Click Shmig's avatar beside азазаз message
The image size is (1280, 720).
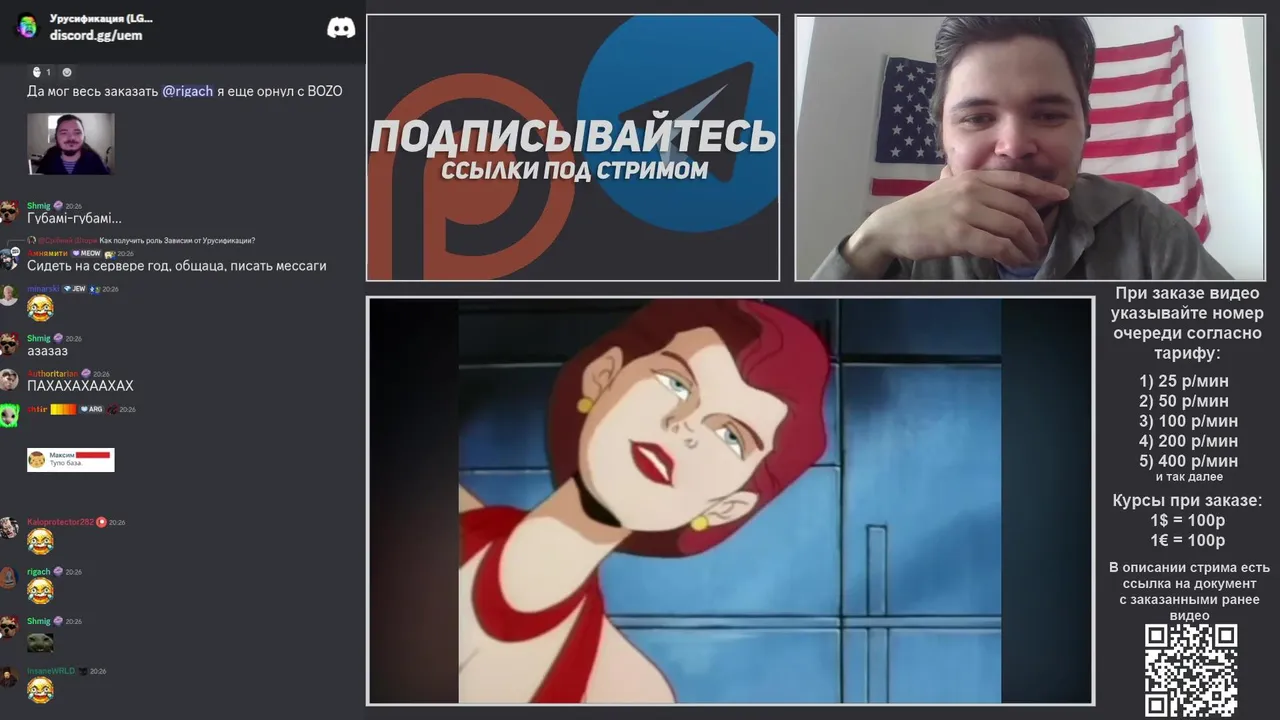(x=9, y=344)
